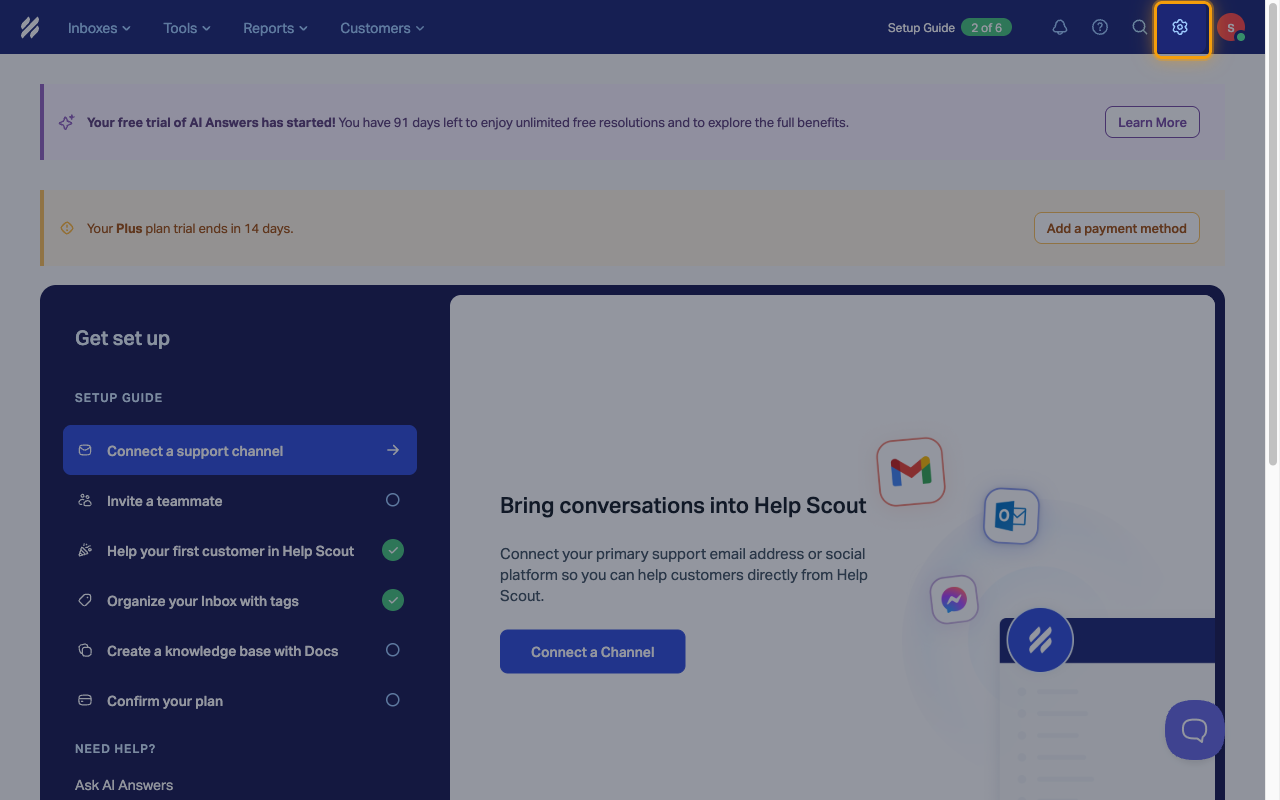The height and width of the screenshot is (800, 1280).
Task: Open the settings gear icon
Action: tap(1182, 28)
